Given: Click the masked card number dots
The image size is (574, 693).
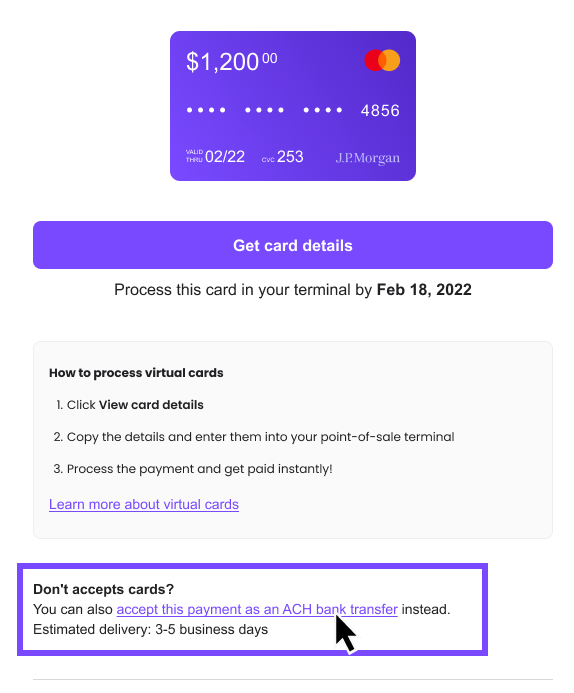Looking at the screenshot, I should pos(264,110).
